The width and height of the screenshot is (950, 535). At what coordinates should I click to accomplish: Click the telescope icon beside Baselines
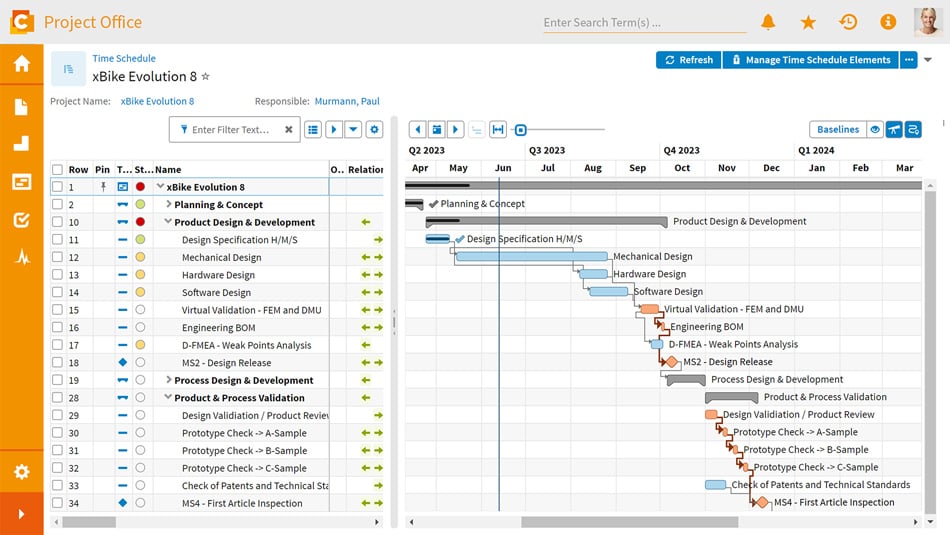(894, 130)
